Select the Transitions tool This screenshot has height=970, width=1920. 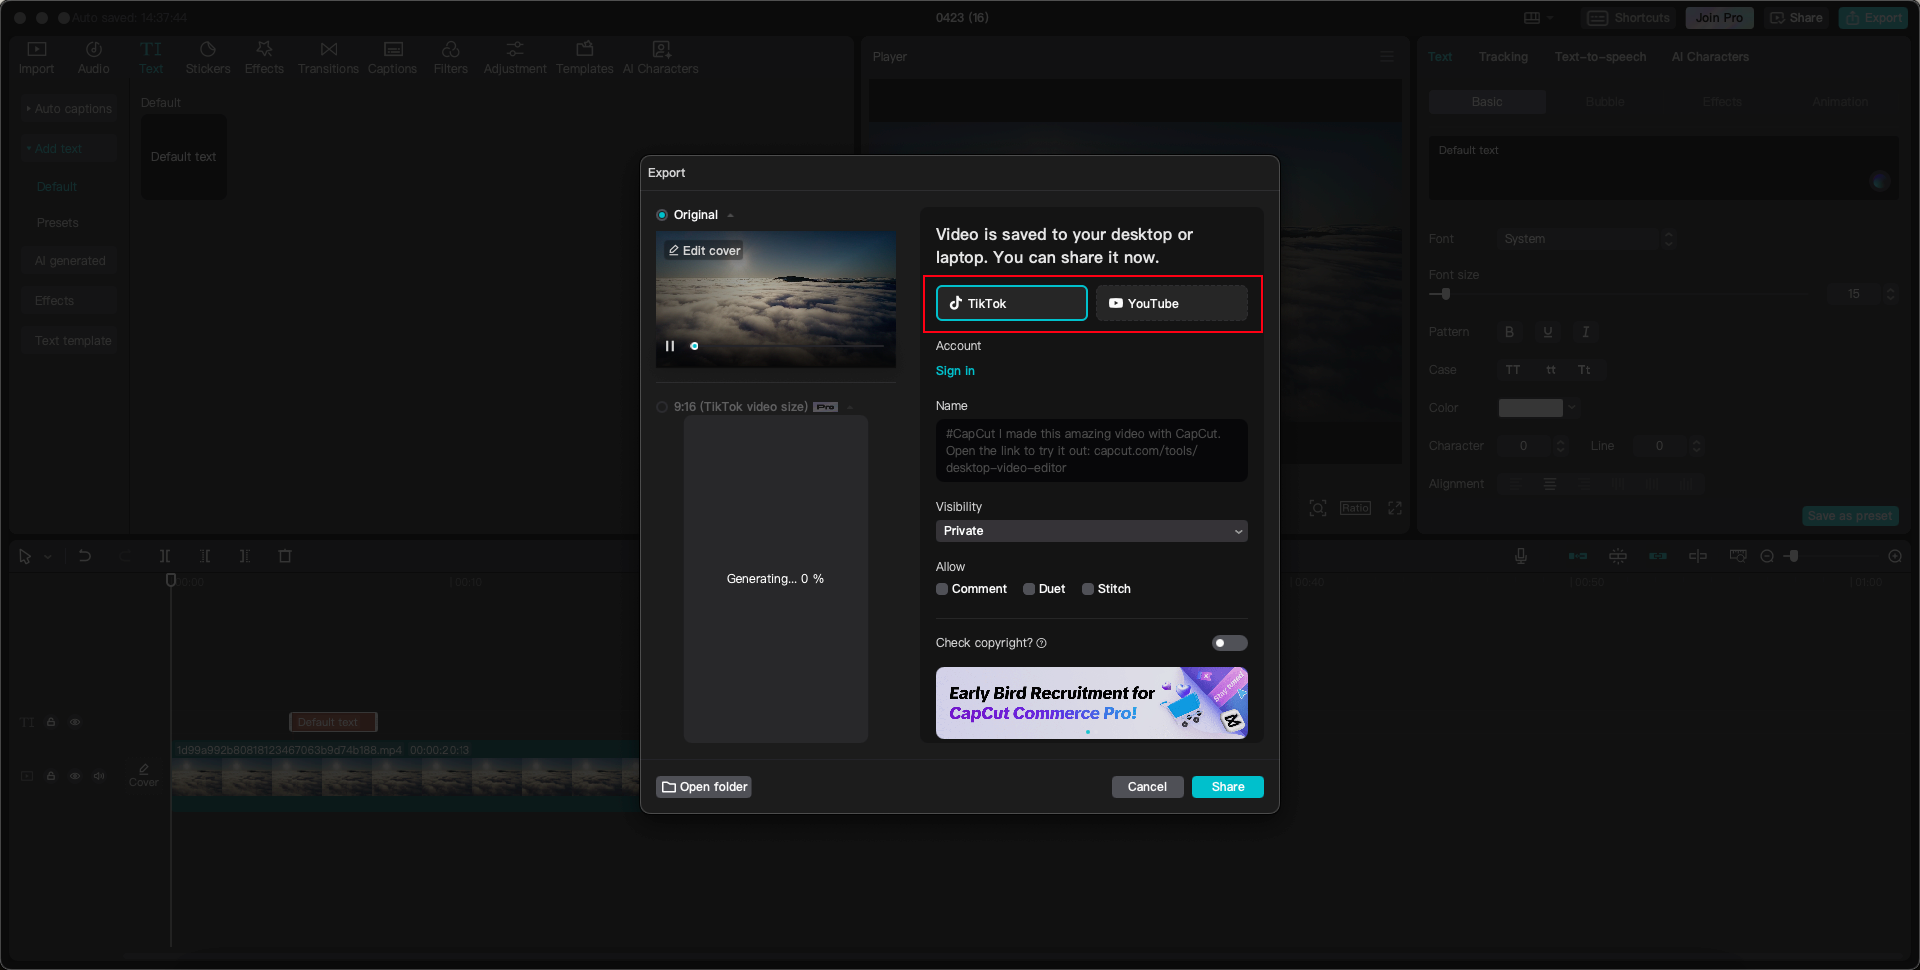[x=328, y=57]
